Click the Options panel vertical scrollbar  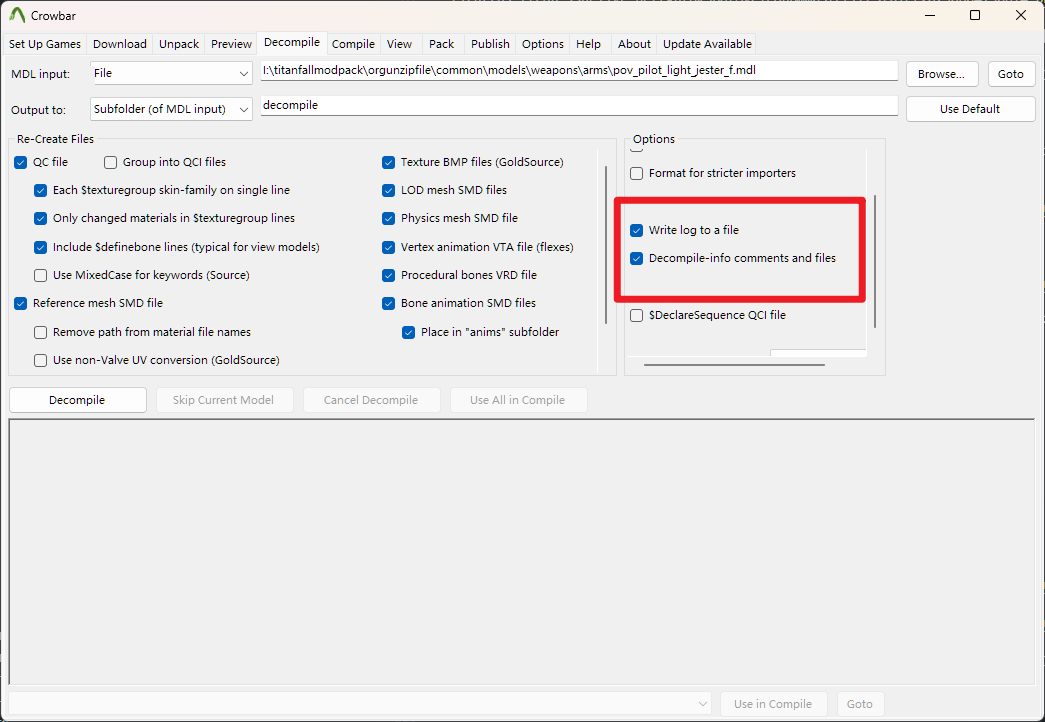click(x=874, y=261)
